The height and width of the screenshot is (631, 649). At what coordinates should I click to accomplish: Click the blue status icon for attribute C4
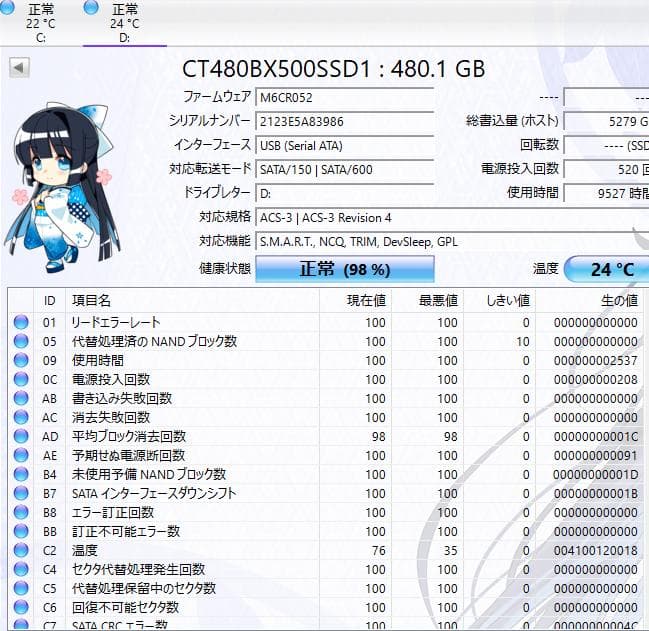[21, 569]
